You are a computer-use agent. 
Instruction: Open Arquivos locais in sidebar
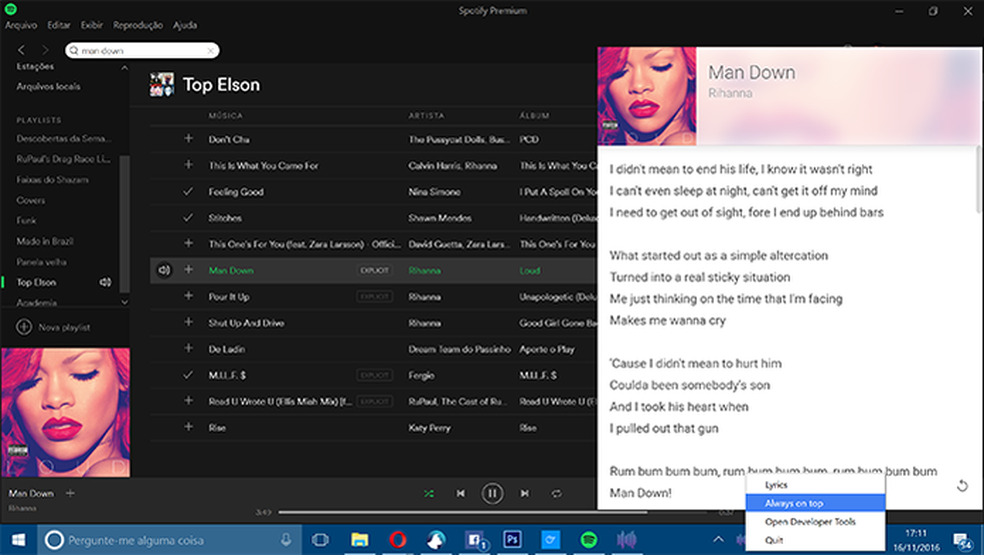(48, 87)
